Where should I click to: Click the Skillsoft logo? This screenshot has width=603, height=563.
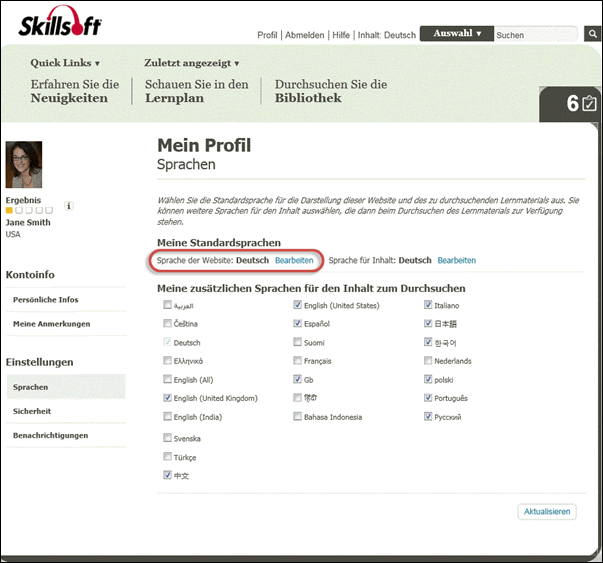point(60,22)
